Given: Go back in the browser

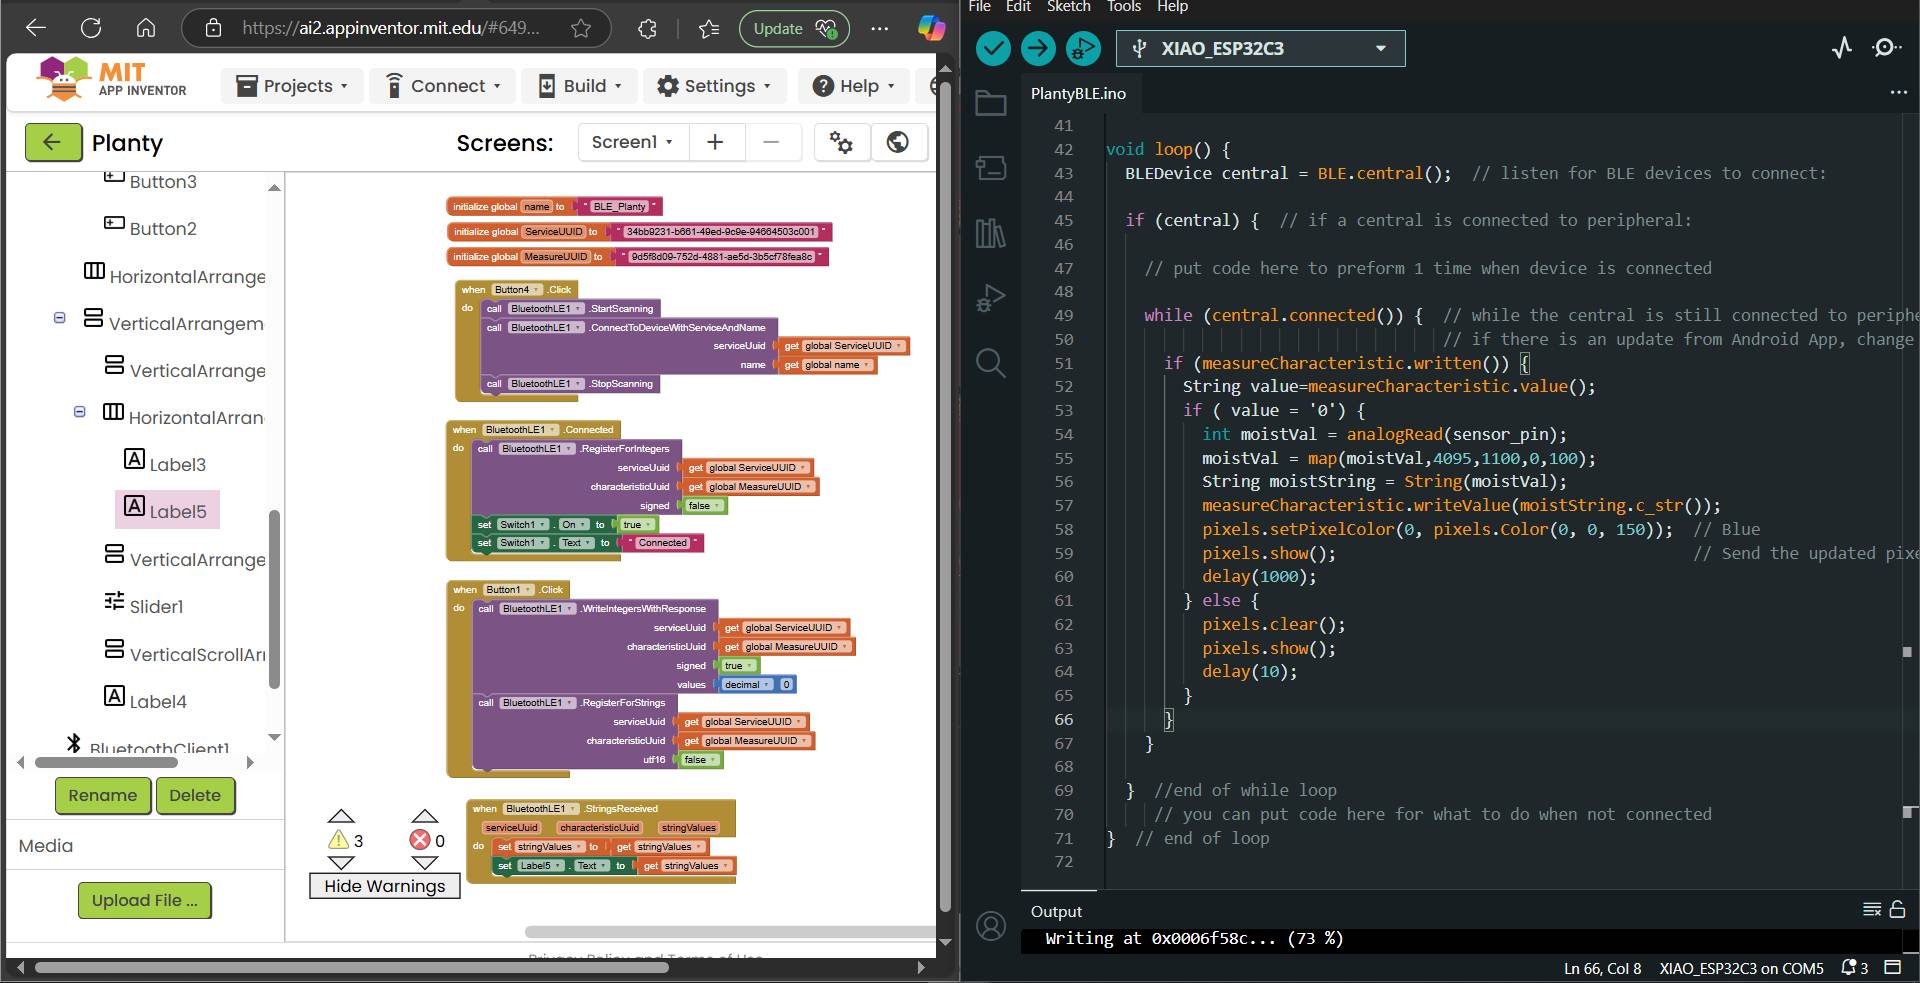Looking at the screenshot, I should click(36, 28).
